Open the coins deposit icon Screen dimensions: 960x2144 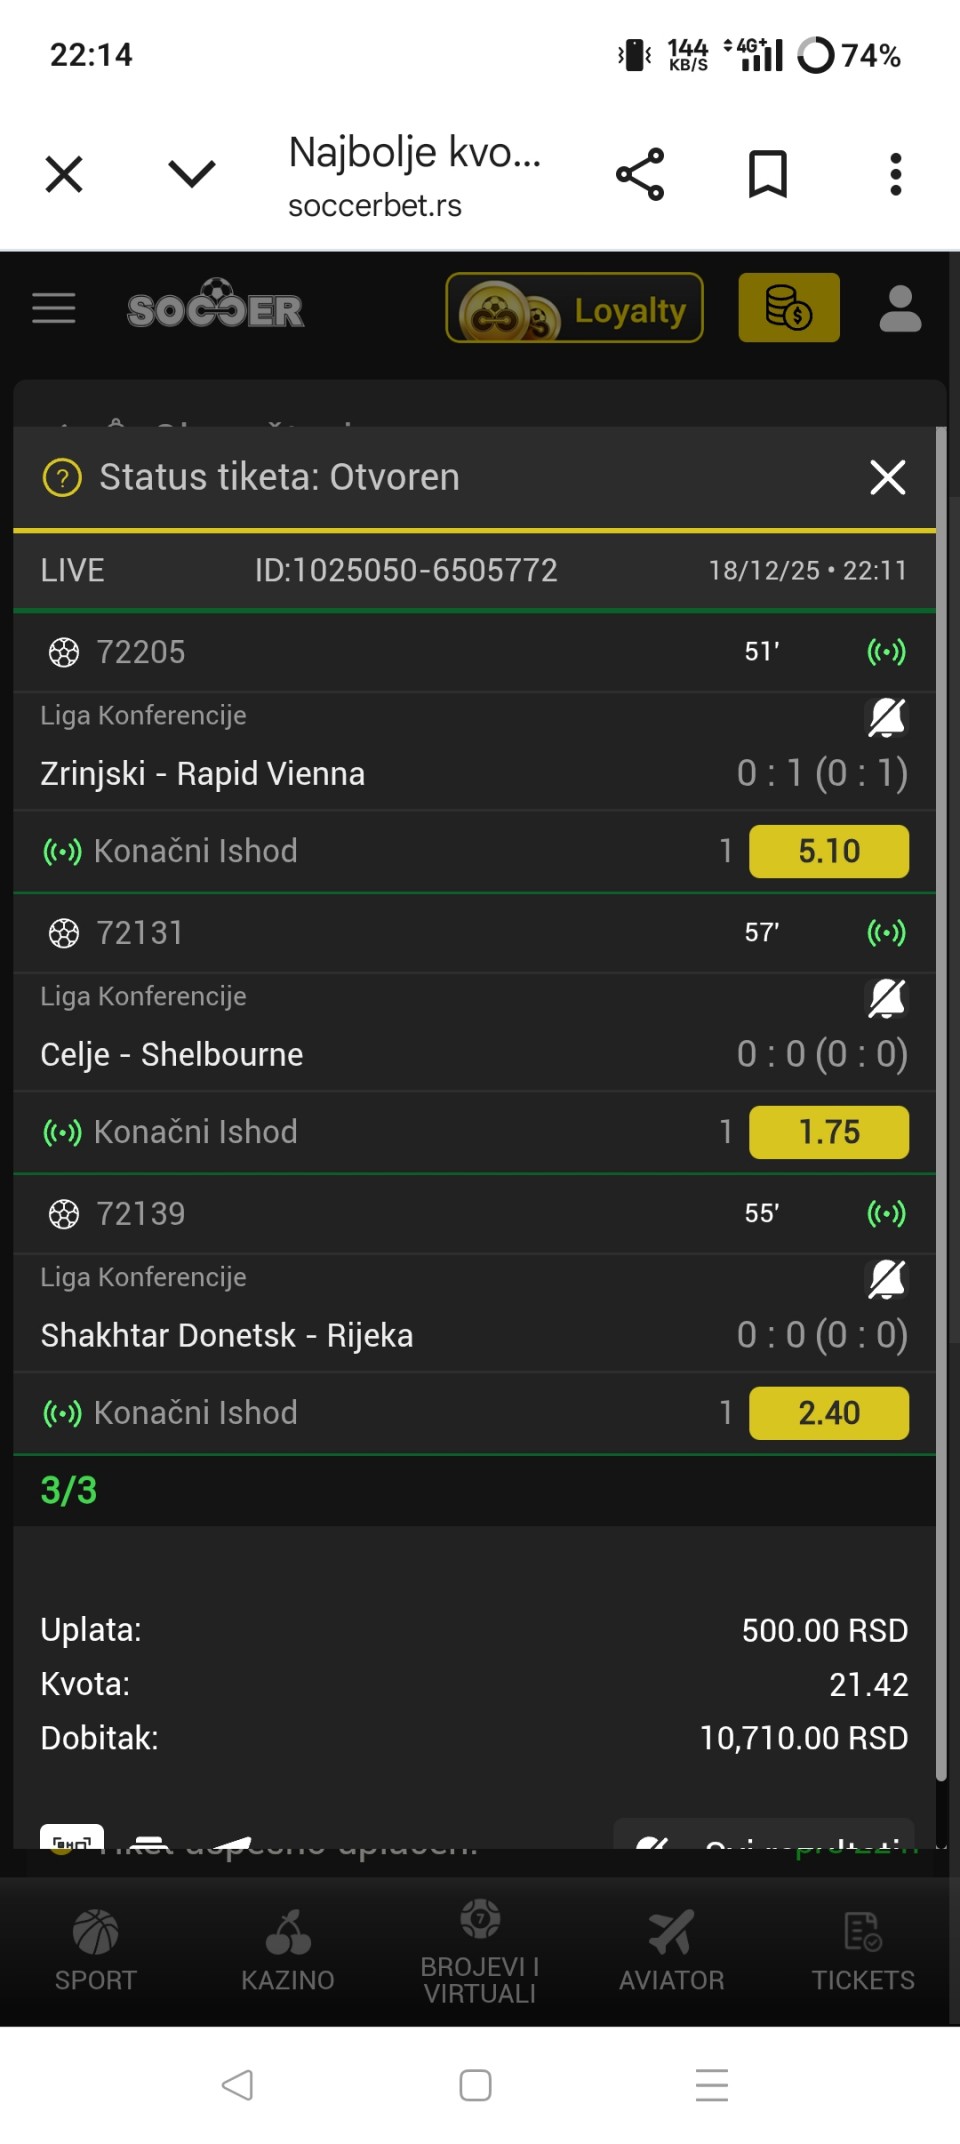788,308
